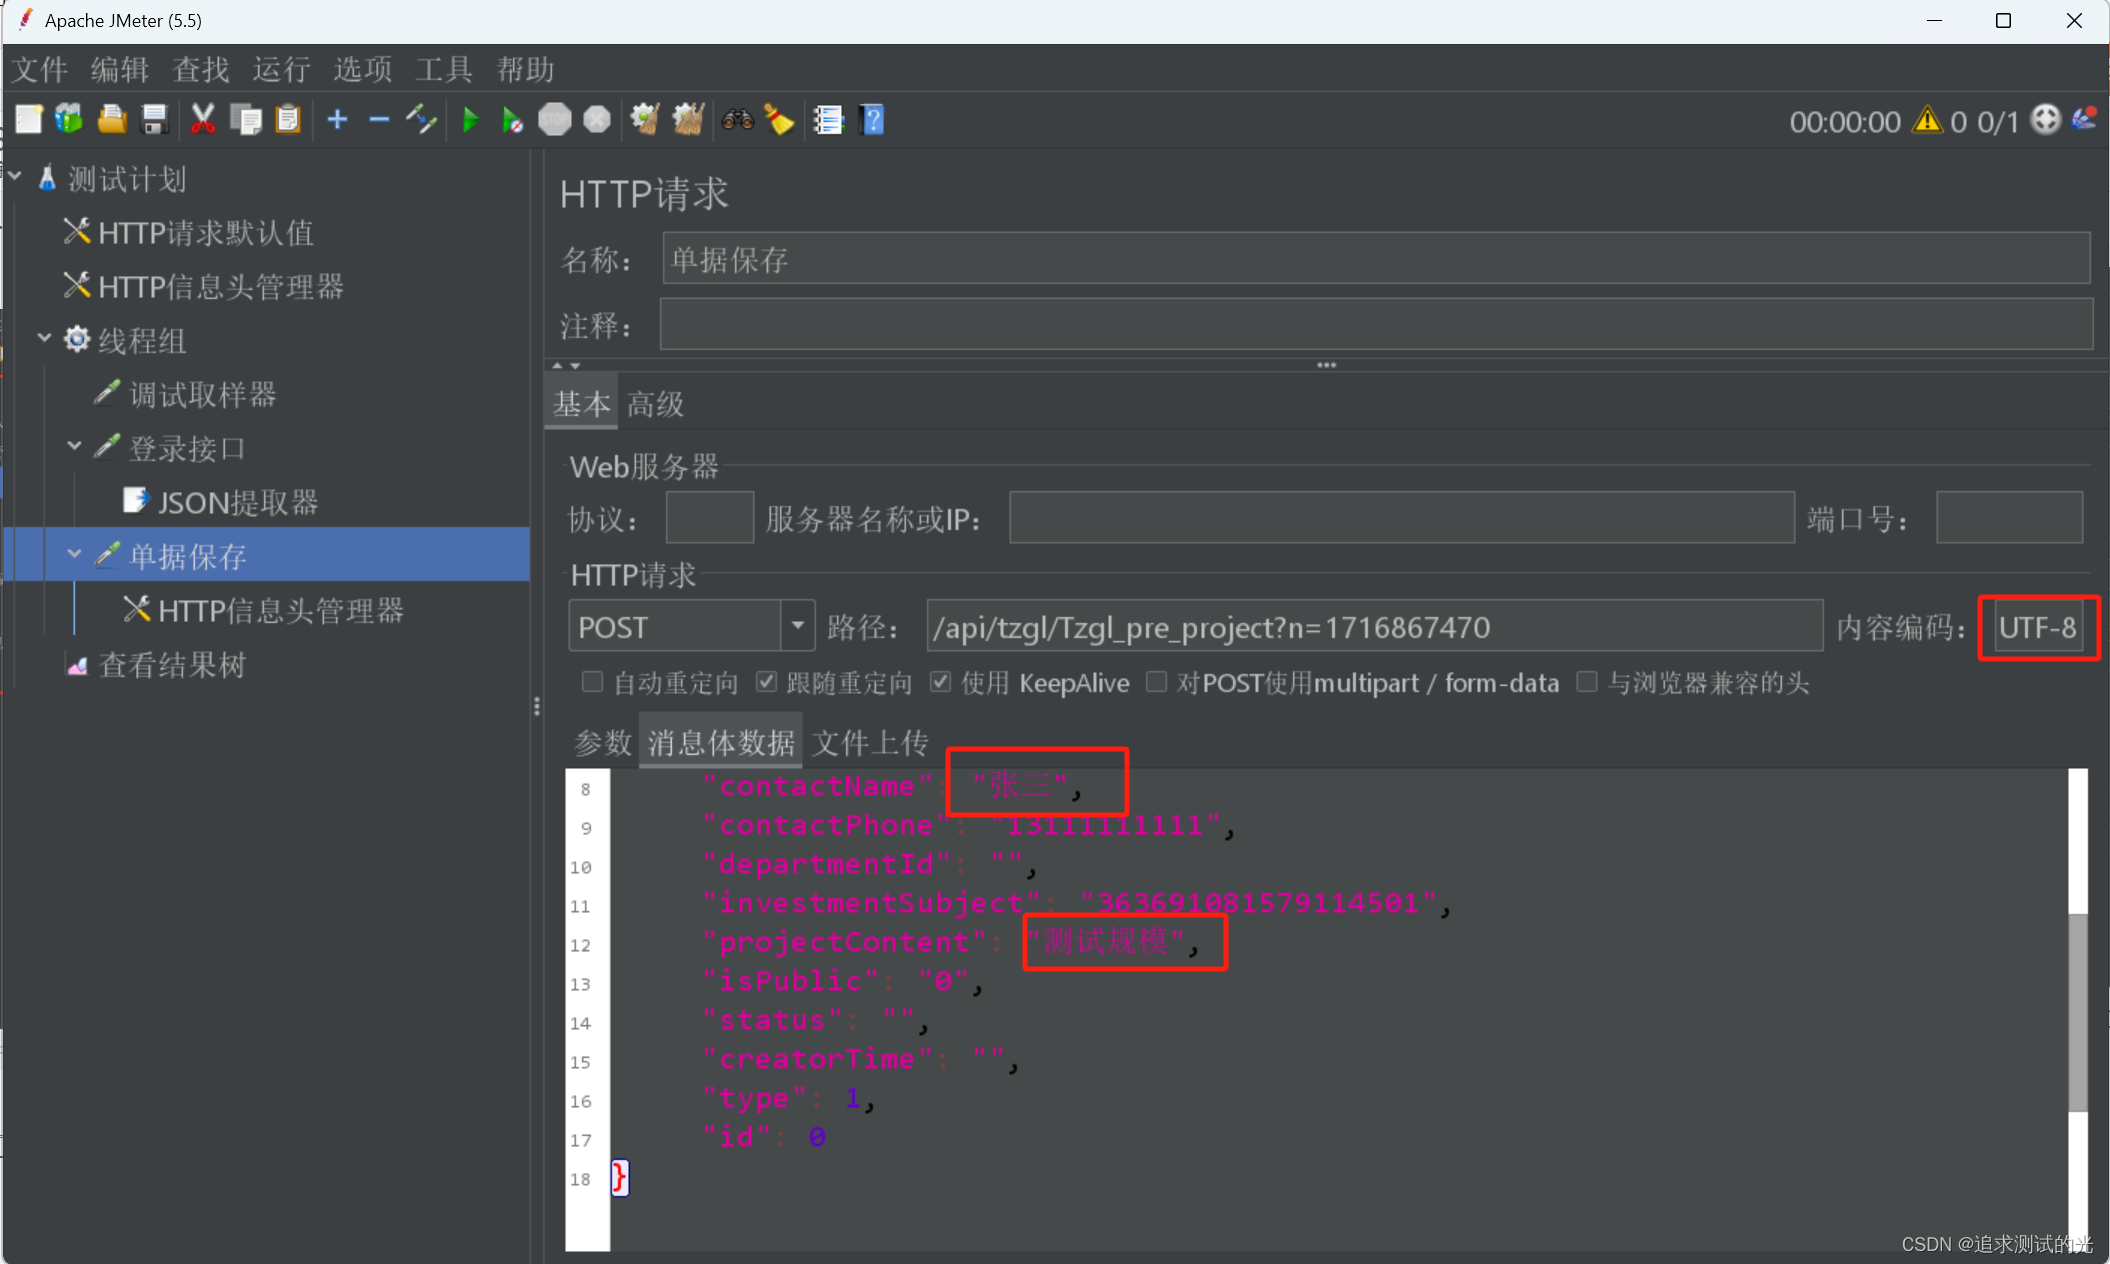Switch to the 参数 tab

(603, 742)
